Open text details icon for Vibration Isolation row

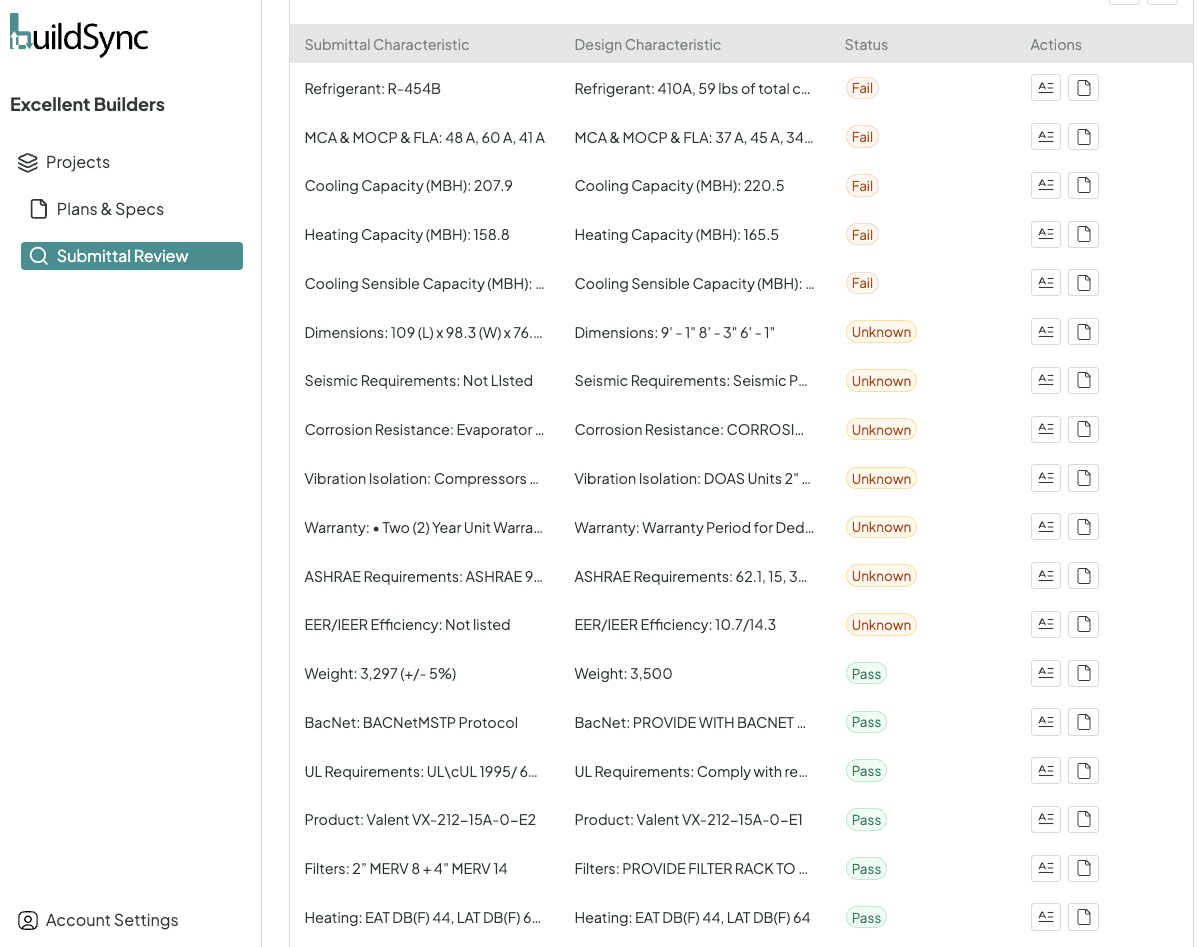point(1046,478)
